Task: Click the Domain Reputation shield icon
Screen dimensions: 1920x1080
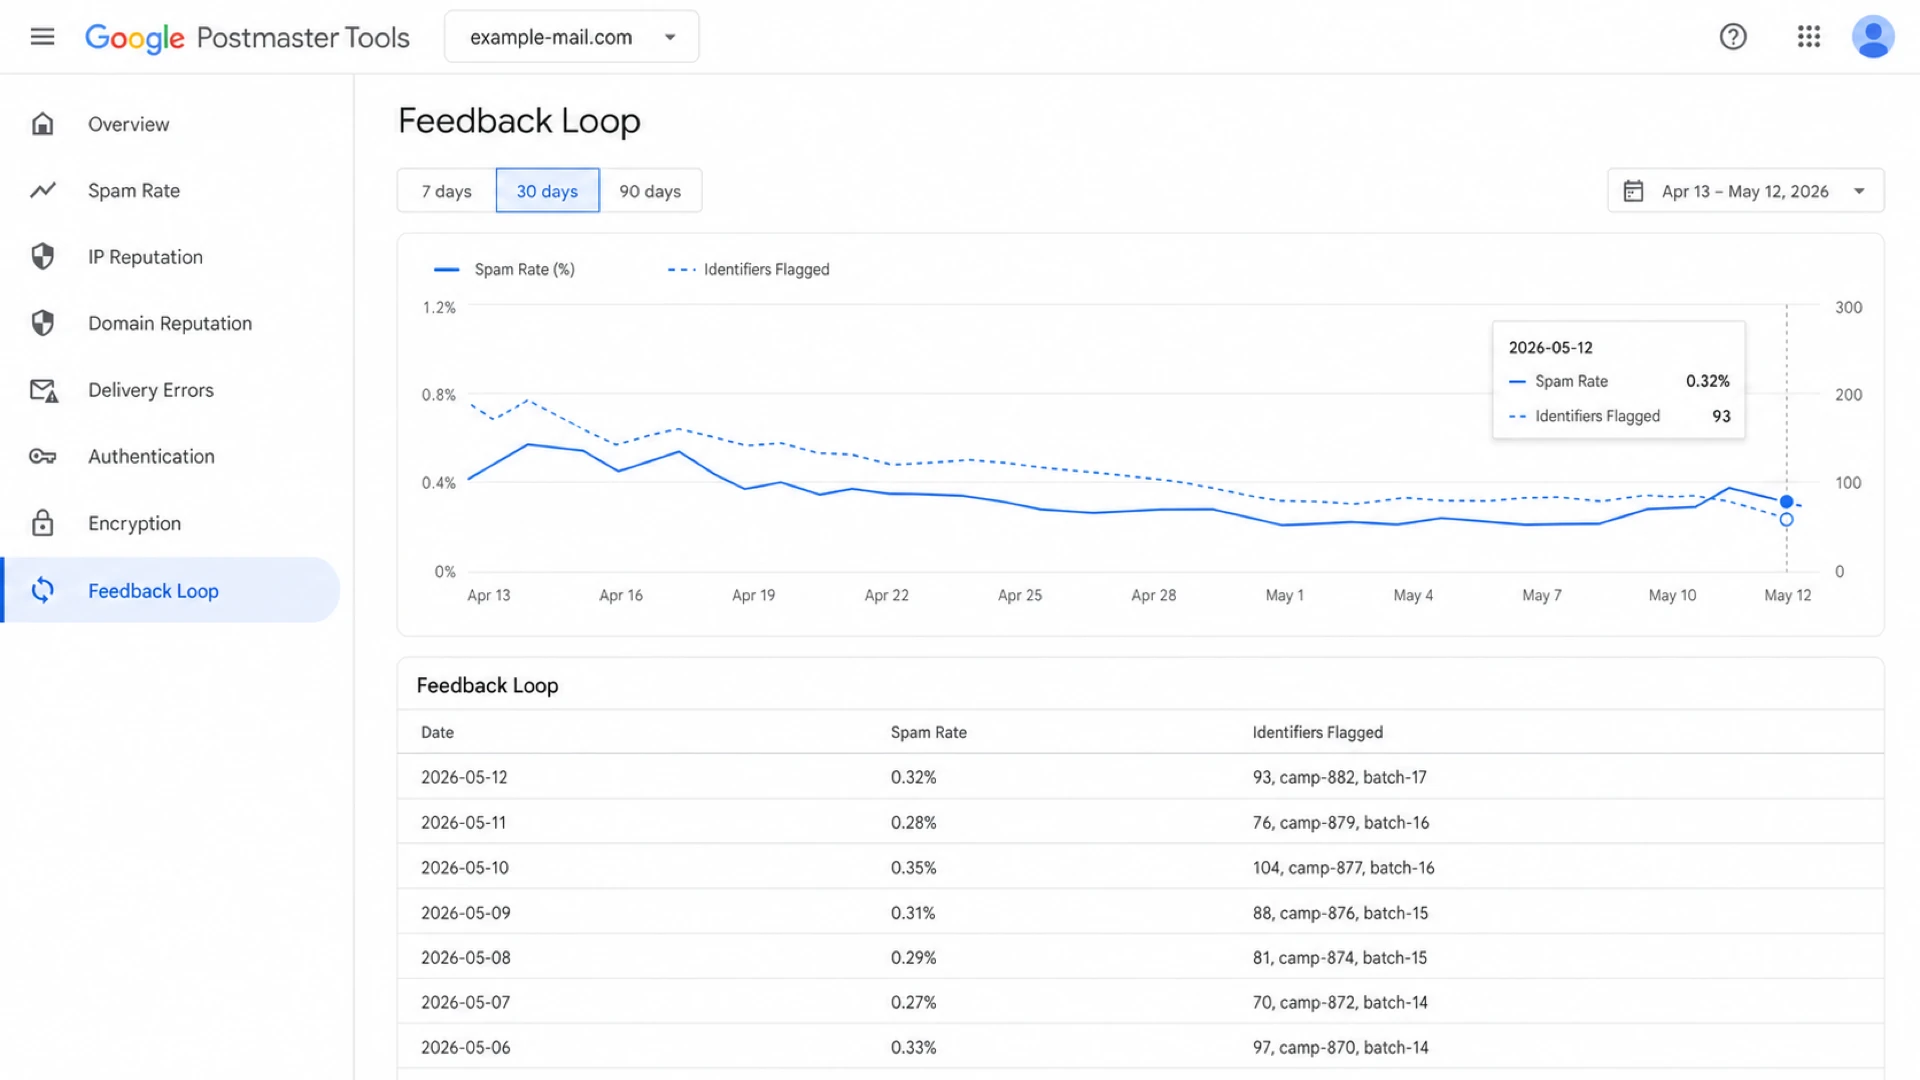Action: tap(42, 323)
